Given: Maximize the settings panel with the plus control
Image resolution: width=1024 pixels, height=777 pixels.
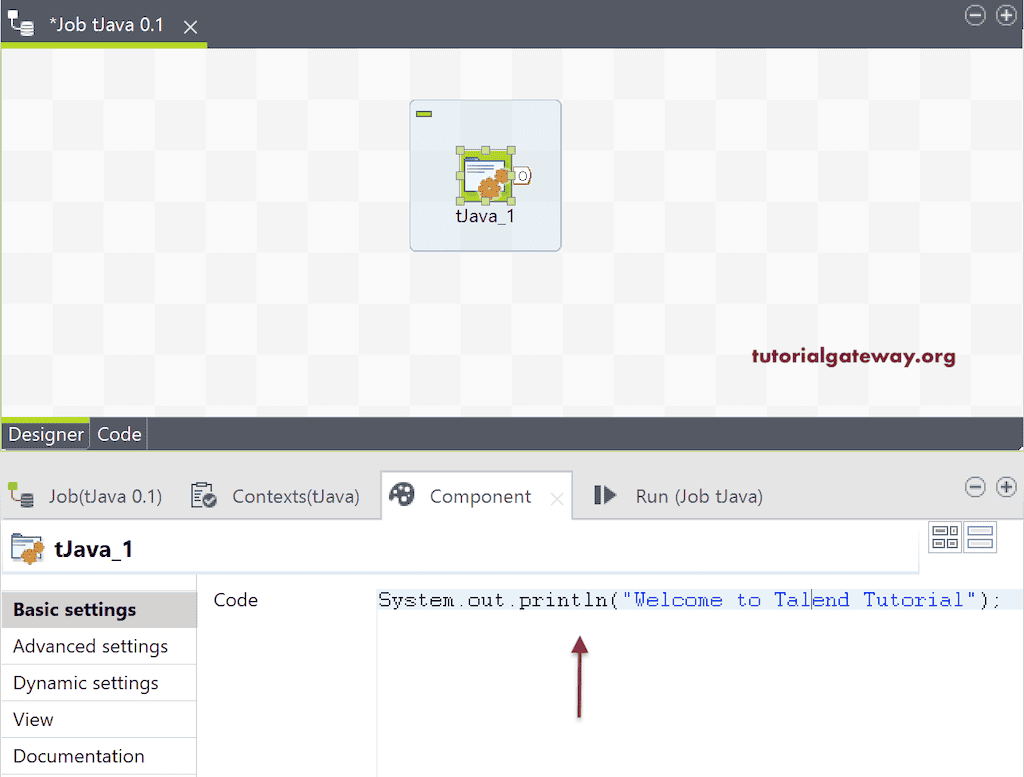Looking at the screenshot, I should coord(1006,487).
